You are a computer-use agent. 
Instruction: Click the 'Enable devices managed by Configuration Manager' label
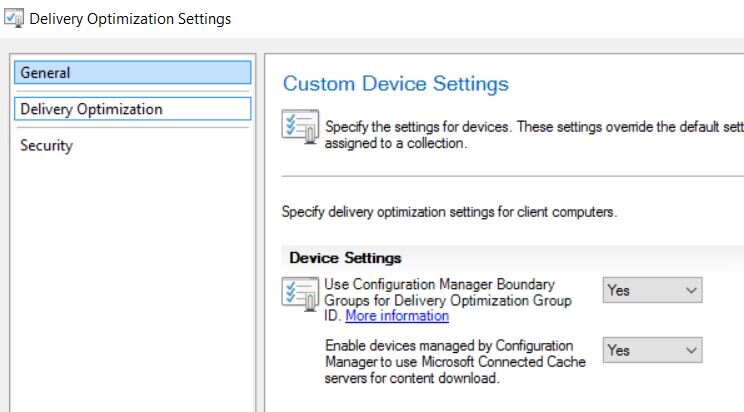pos(456,362)
